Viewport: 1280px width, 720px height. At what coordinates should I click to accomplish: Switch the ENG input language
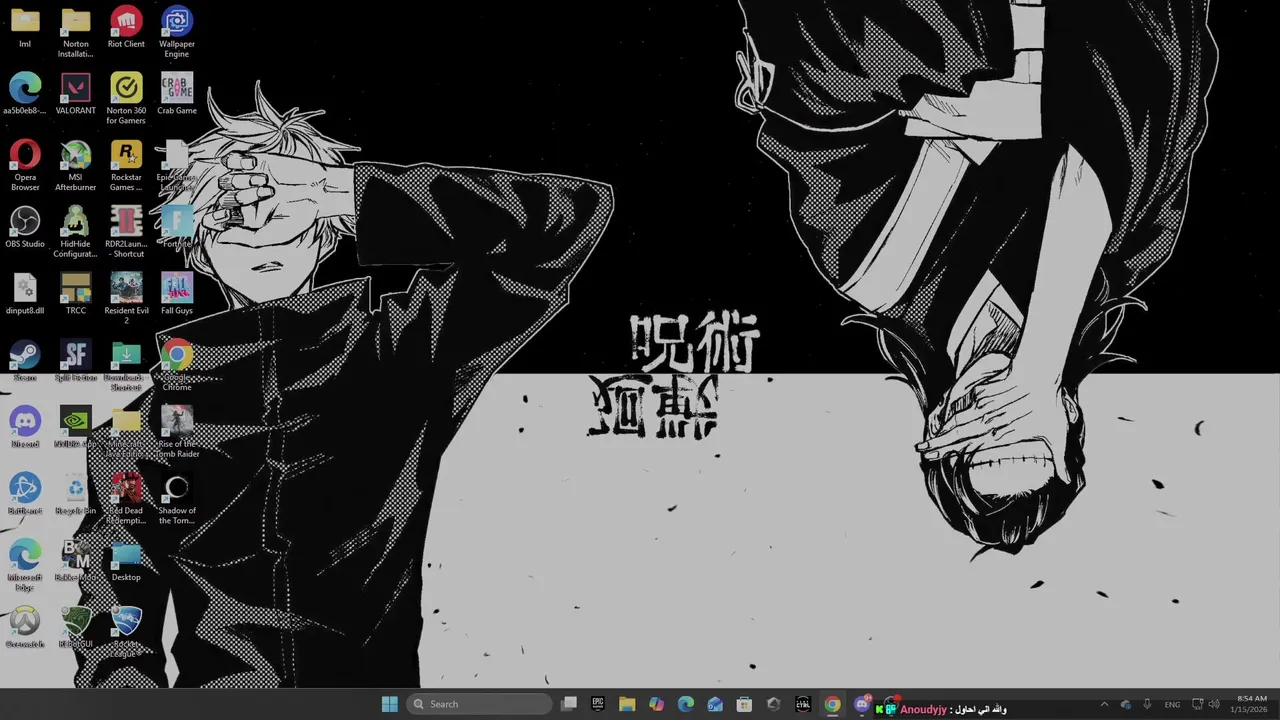(1172, 704)
